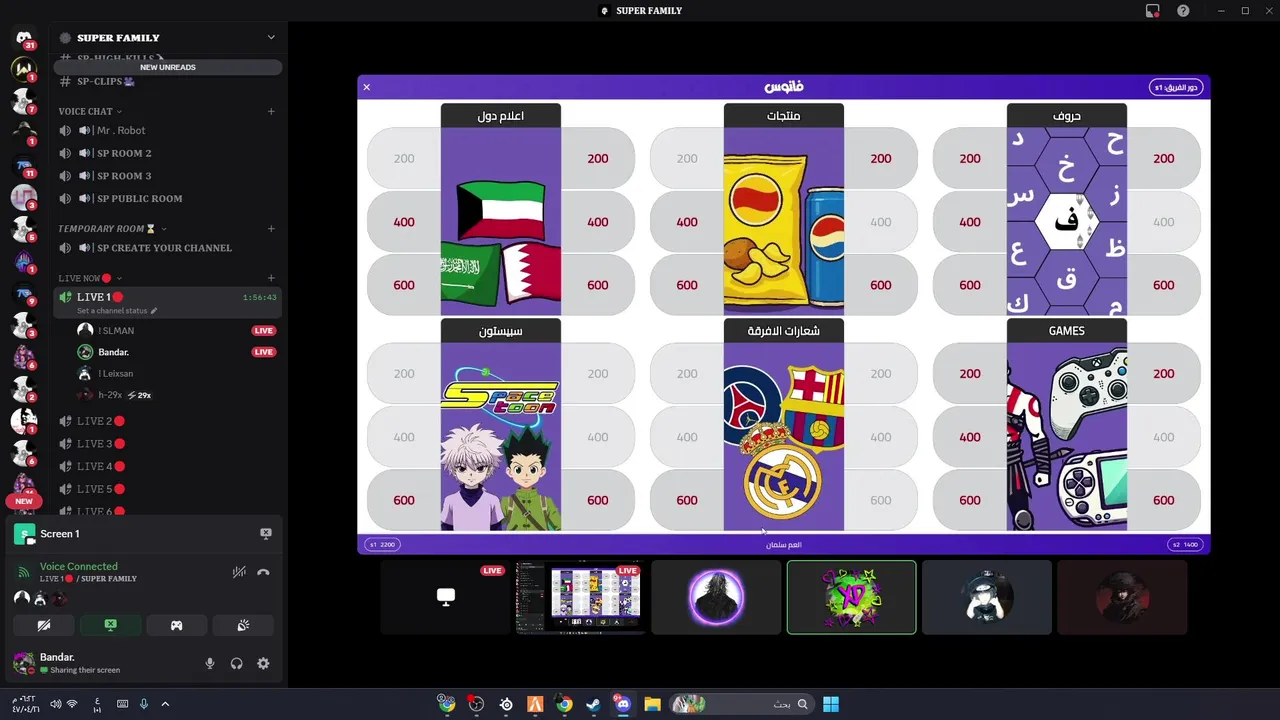
Task: Select user ! Leixsan in LIVE 1
Action: (x=166, y=373)
